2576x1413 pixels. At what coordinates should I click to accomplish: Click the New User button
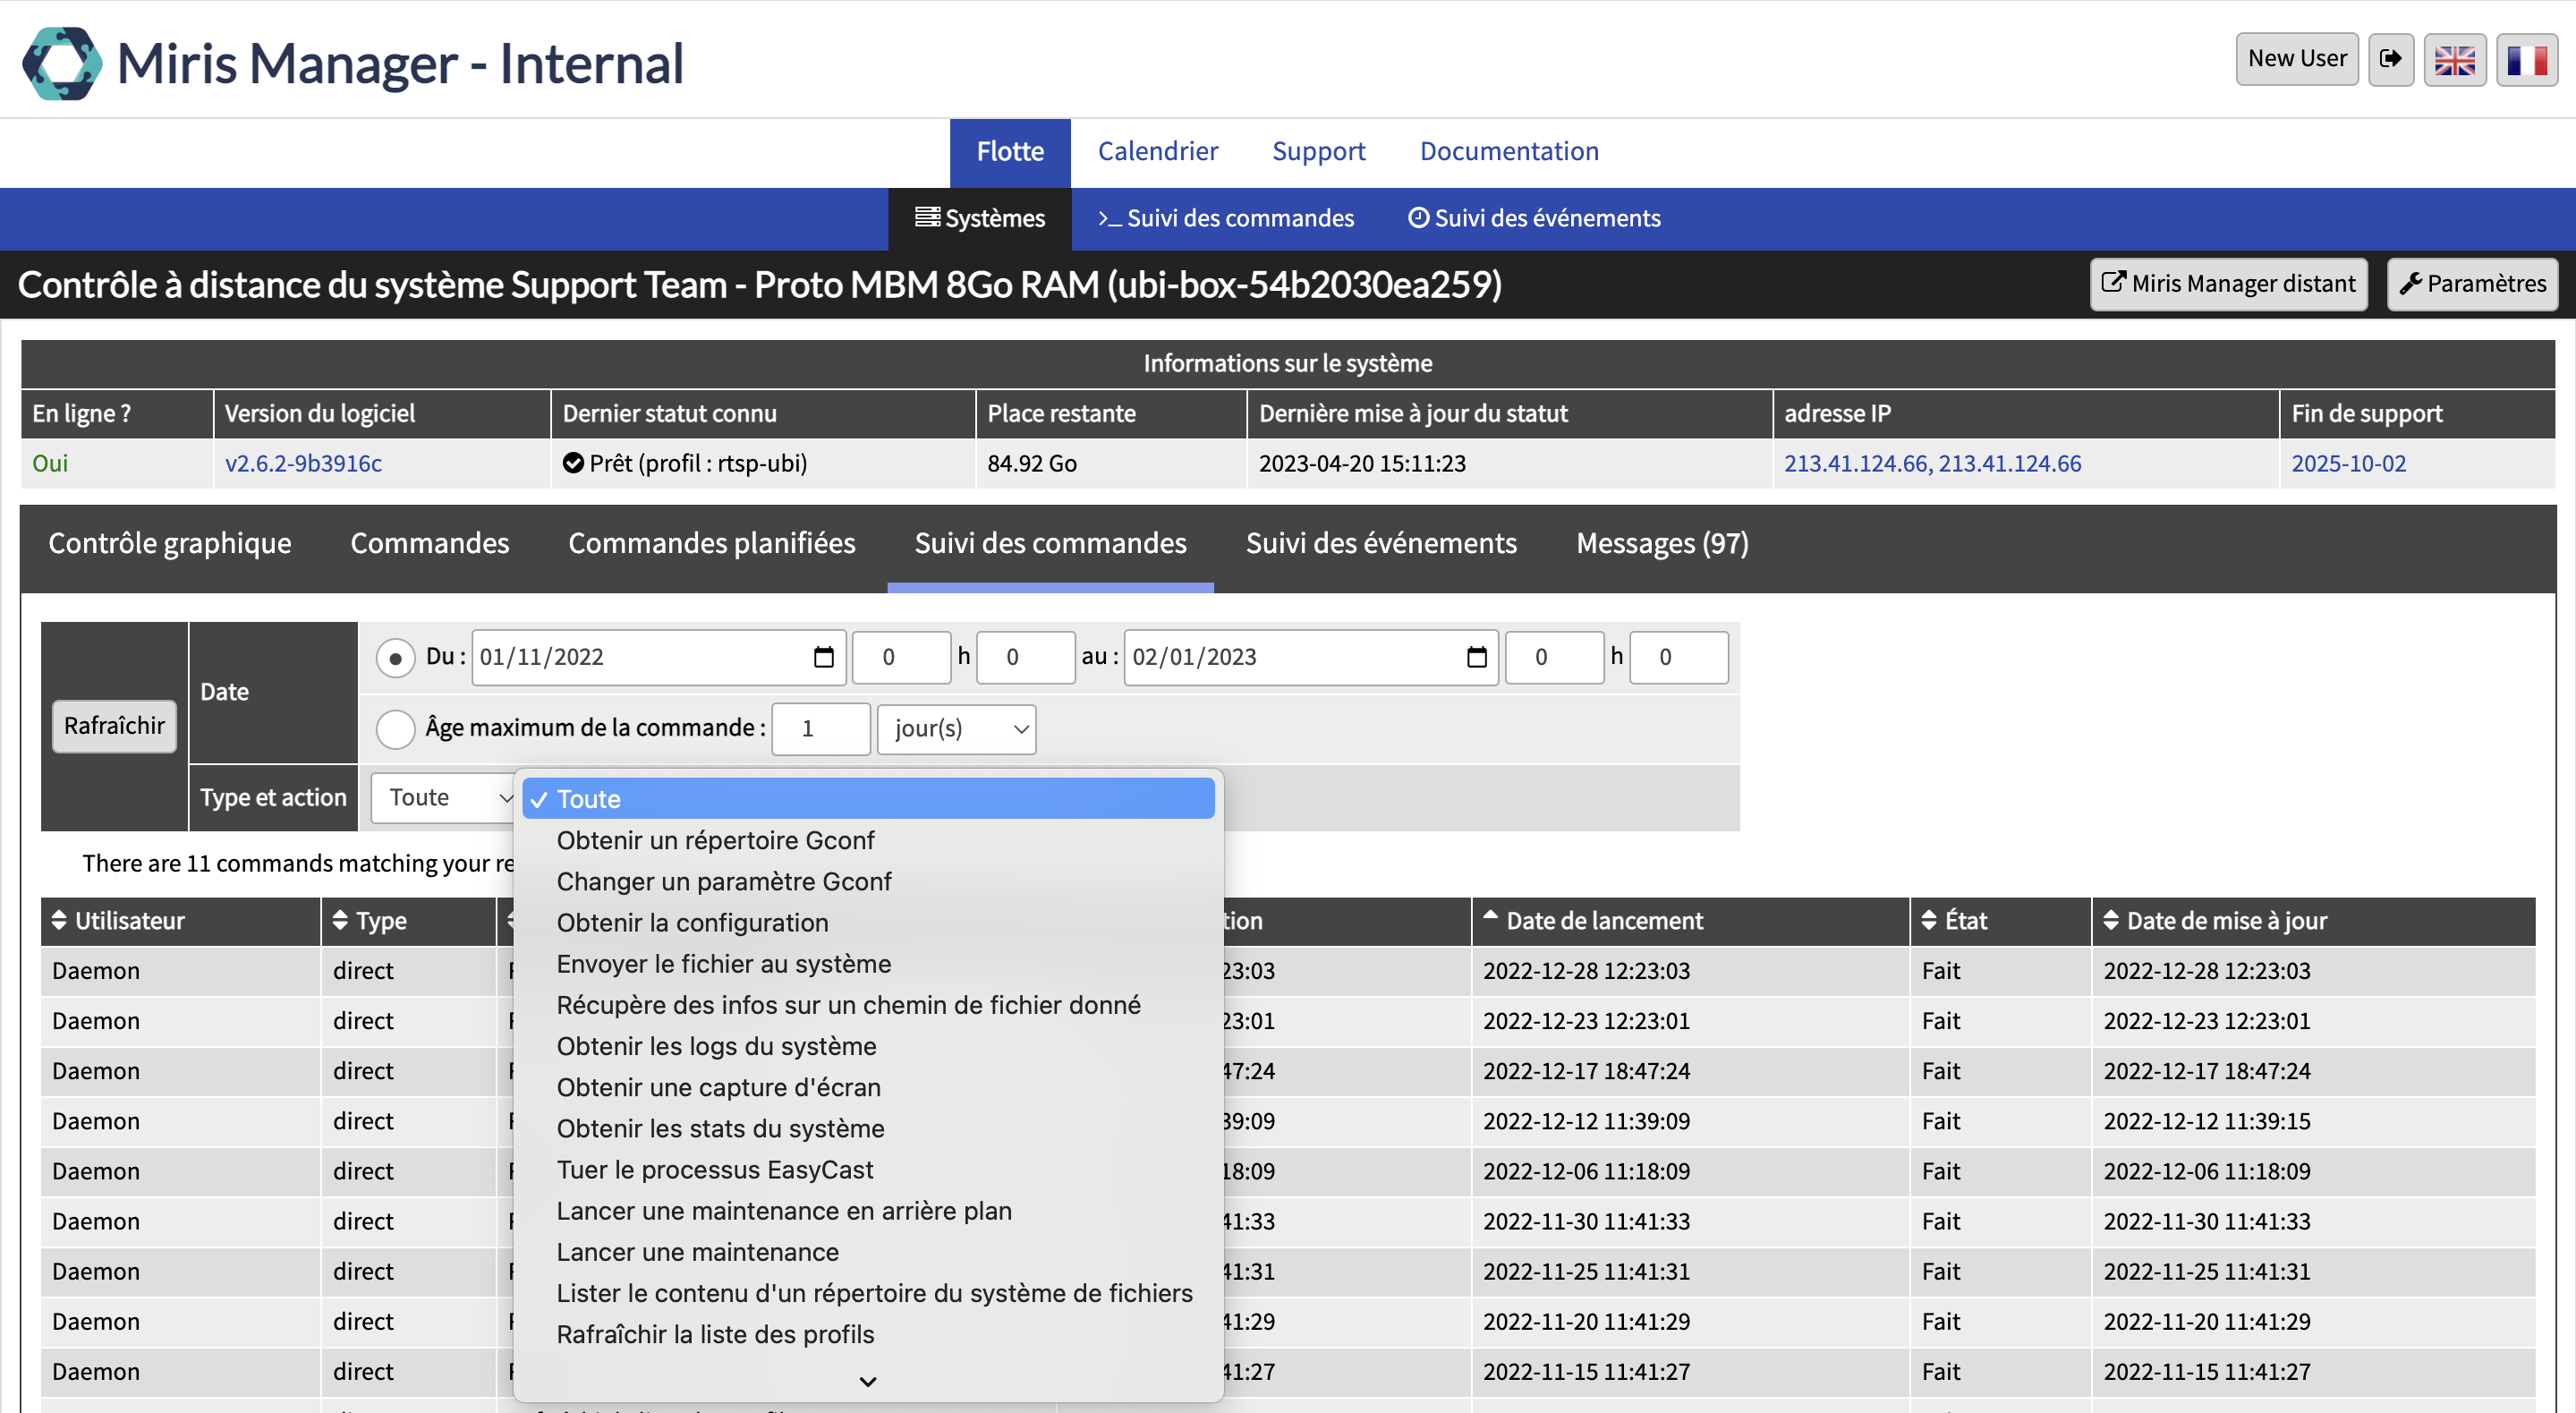2297,59
